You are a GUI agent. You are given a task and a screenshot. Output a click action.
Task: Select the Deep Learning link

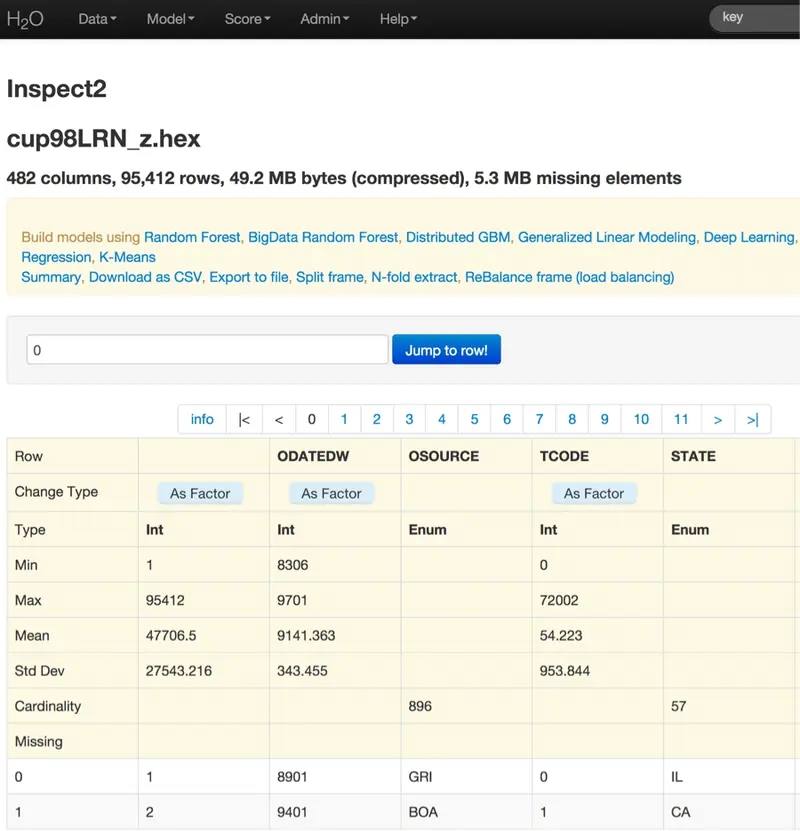749,237
